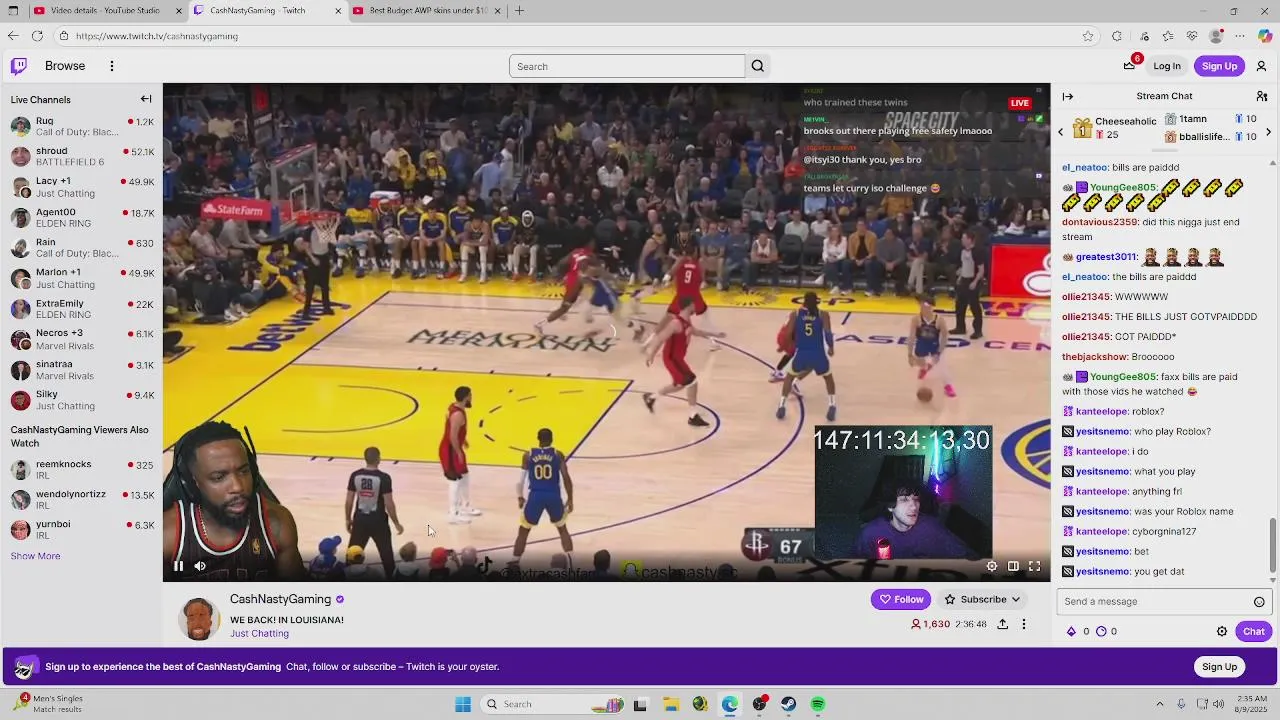This screenshot has width=1280, height=720.
Task: Open the shroud channel in sidebar
Action: click(81, 156)
